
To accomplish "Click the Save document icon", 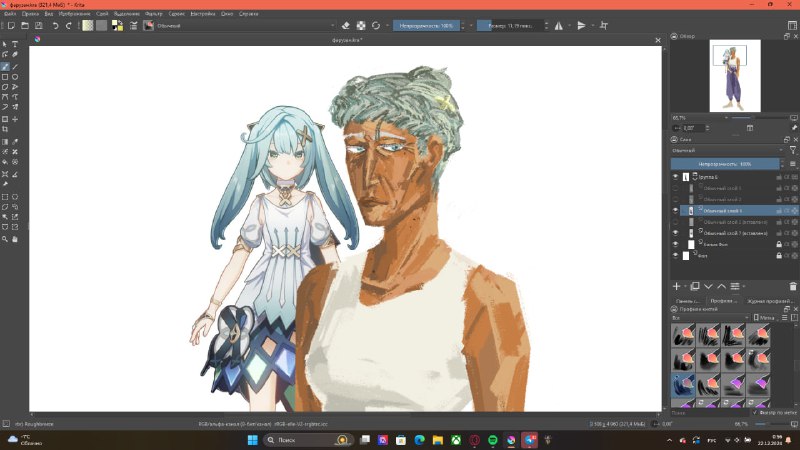I will click(38, 26).
